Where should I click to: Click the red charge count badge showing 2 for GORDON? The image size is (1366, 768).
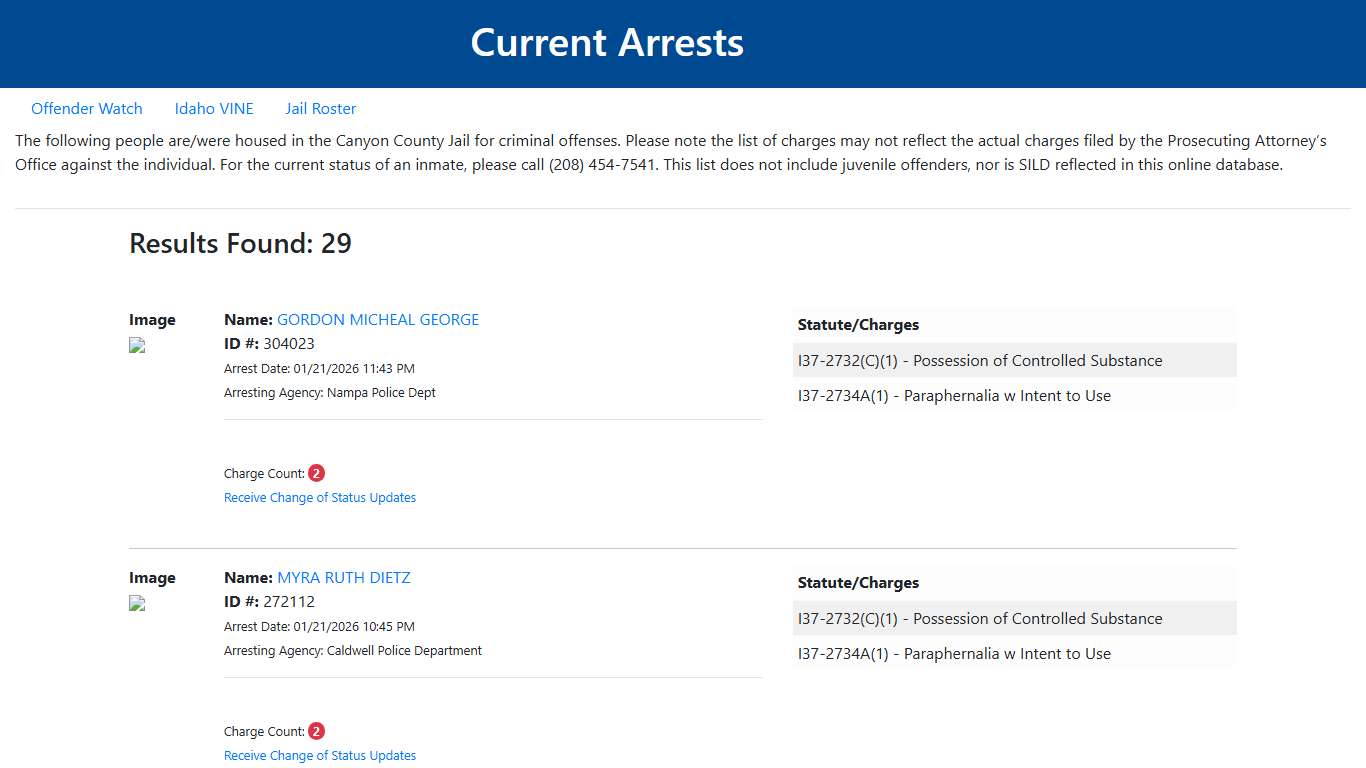point(316,472)
